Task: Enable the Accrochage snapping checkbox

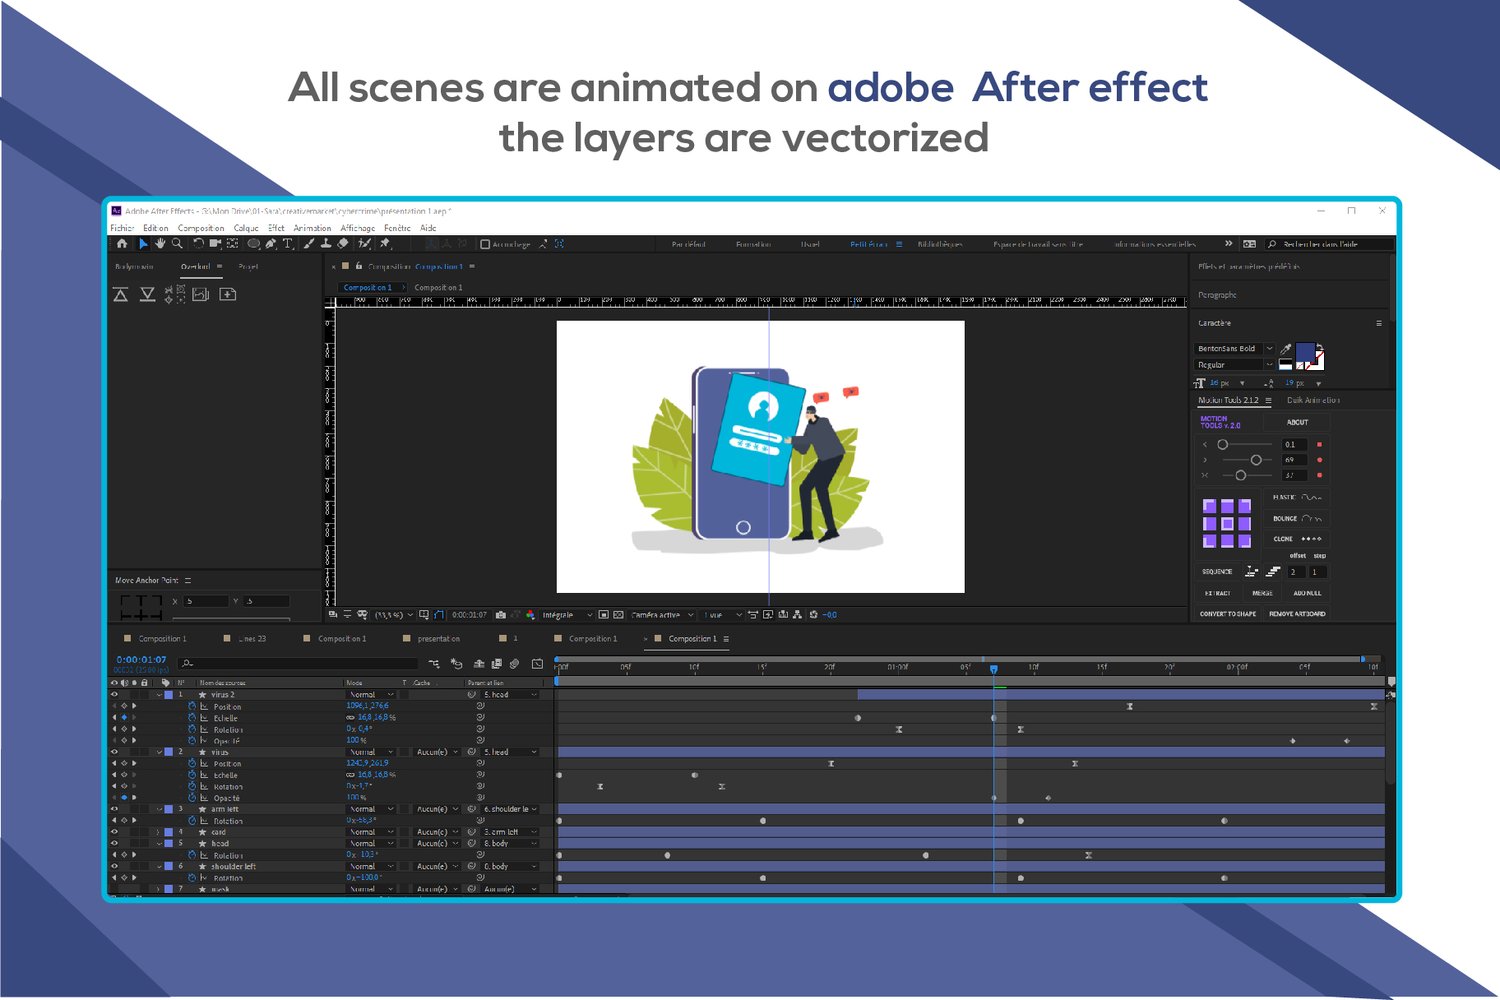Action: coord(485,244)
